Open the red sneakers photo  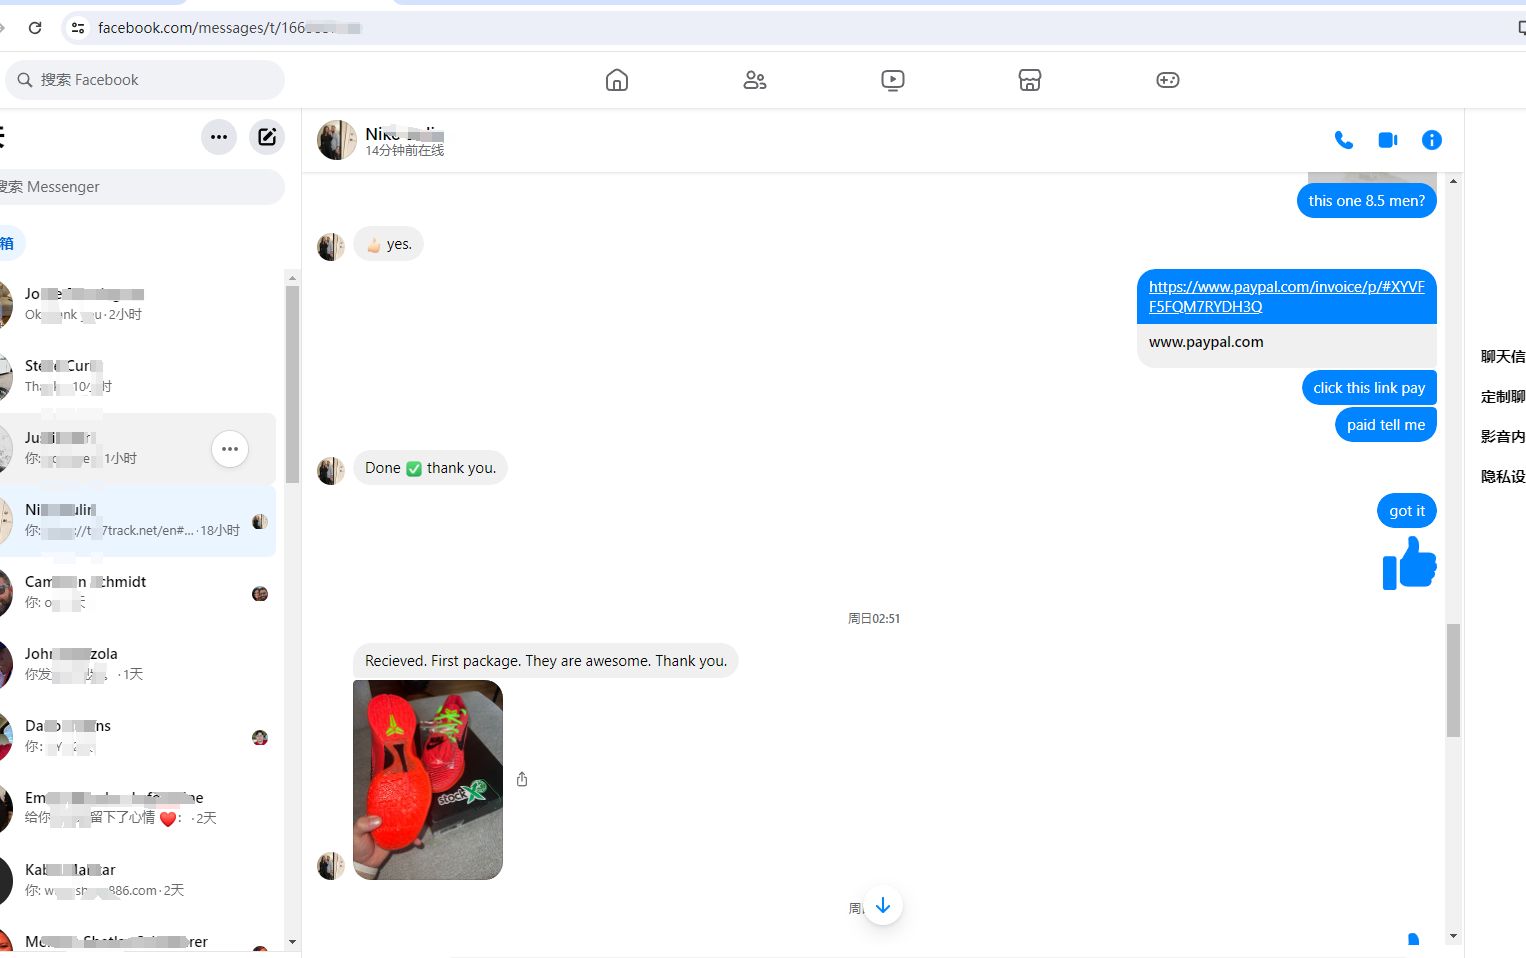point(428,780)
